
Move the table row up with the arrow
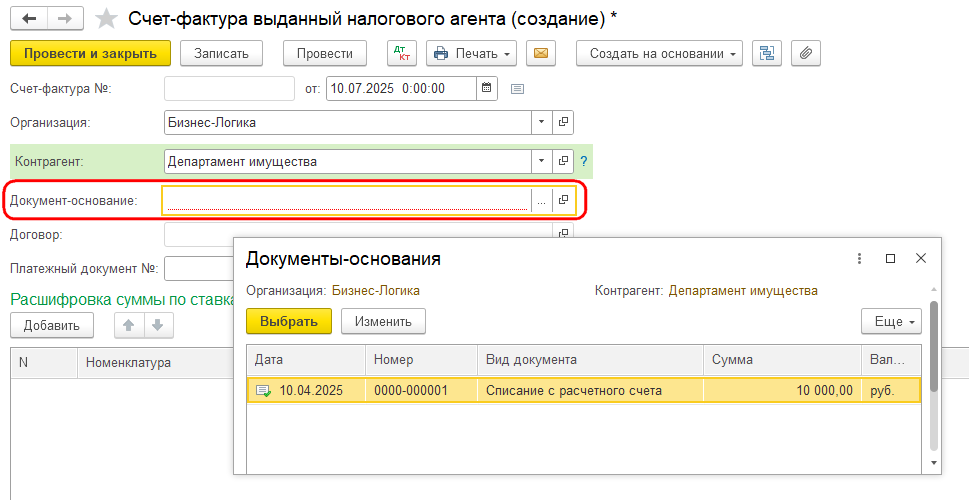point(129,325)
